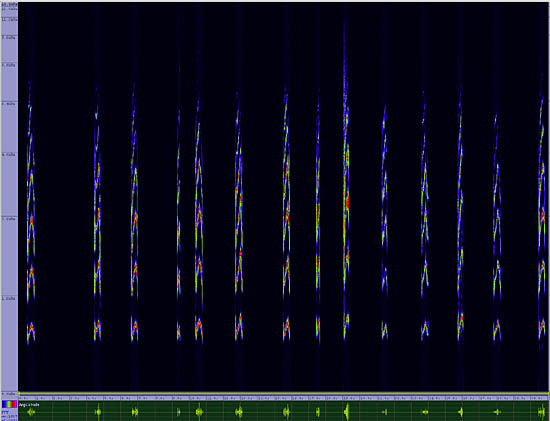
Task: Click inside the green amplitude waveform panel
Action: (x=284, y=411)
